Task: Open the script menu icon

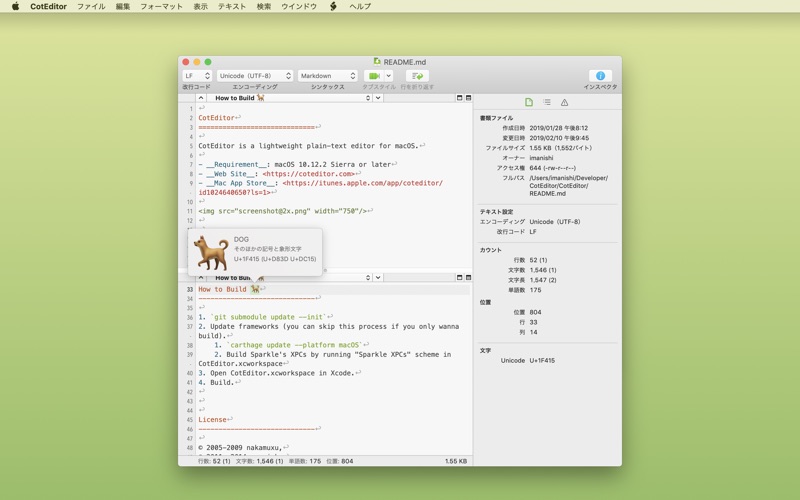Action: [333, 6]
